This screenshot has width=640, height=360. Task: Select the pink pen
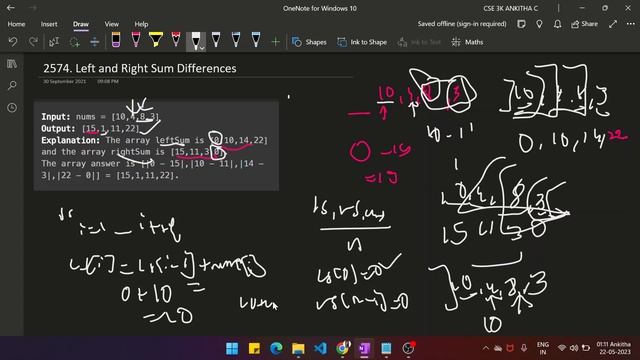pyautogui.click(x=136, y=40)
